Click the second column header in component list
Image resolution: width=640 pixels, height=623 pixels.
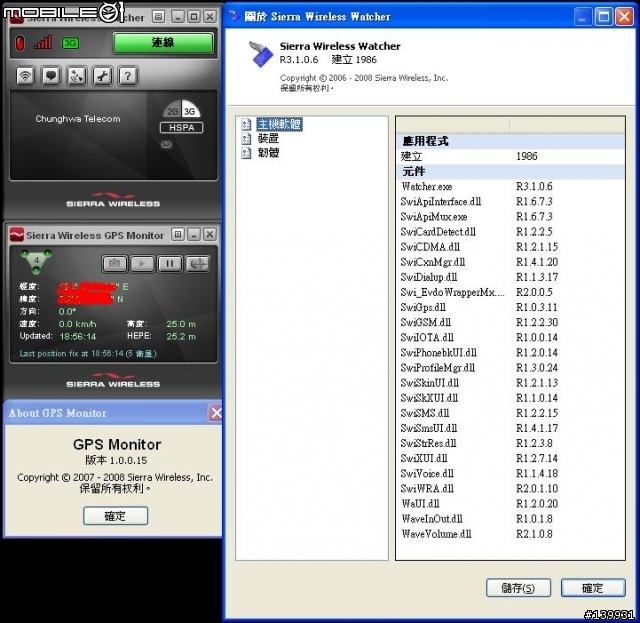(567, 125)
